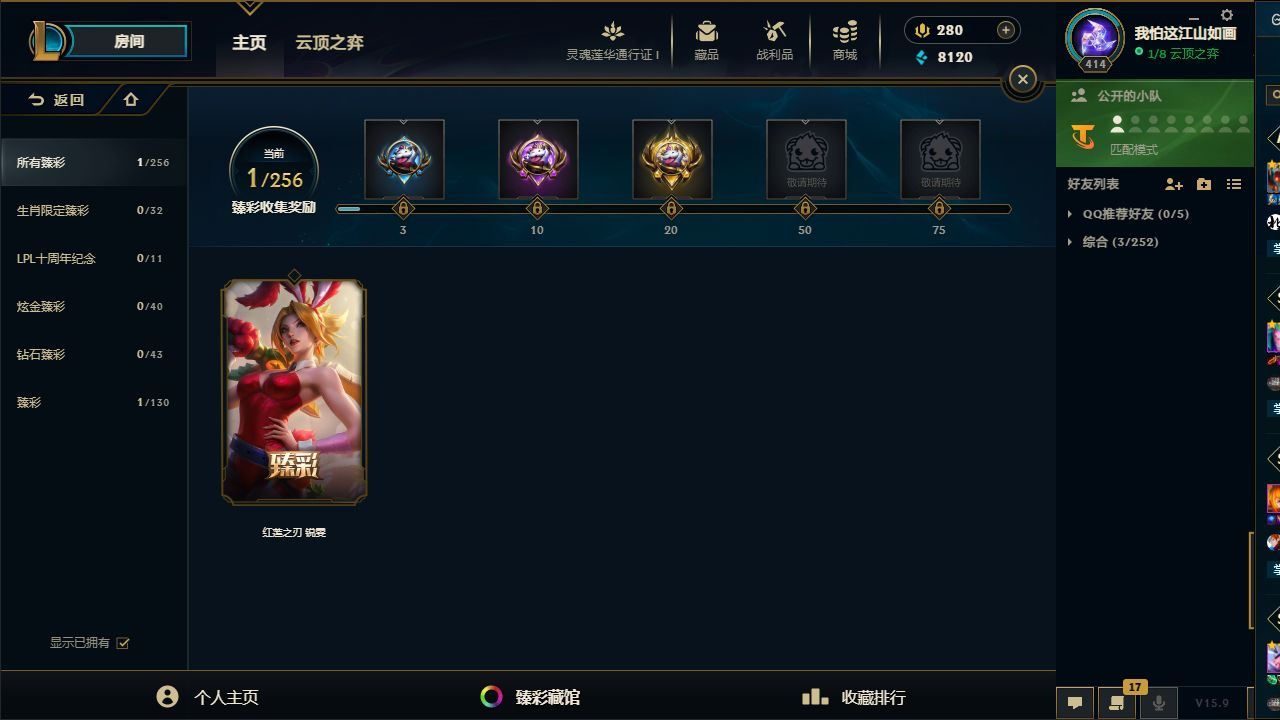Toggle the microphone mute button

[1159, 703]
